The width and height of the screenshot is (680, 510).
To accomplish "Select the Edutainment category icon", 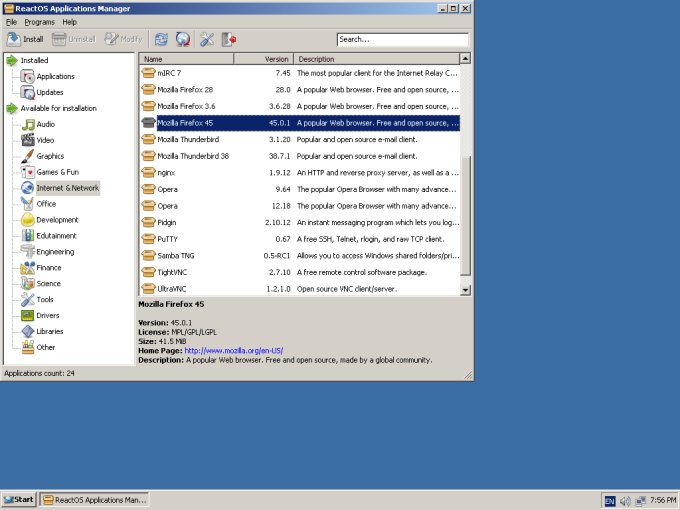I will pos(28,235).
